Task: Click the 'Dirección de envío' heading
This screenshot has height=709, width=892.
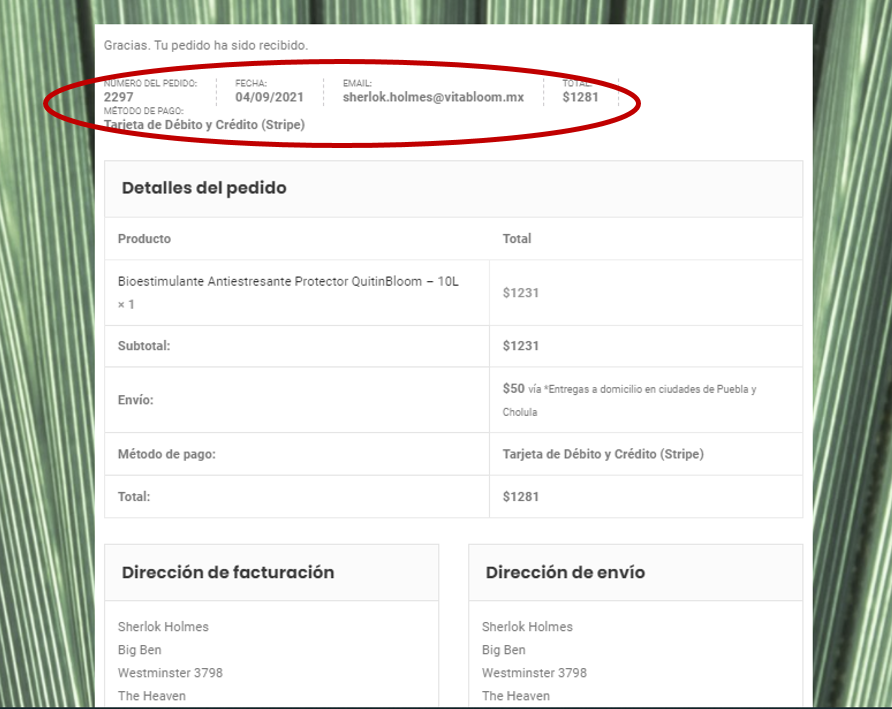Action: (x=565, y=572)
